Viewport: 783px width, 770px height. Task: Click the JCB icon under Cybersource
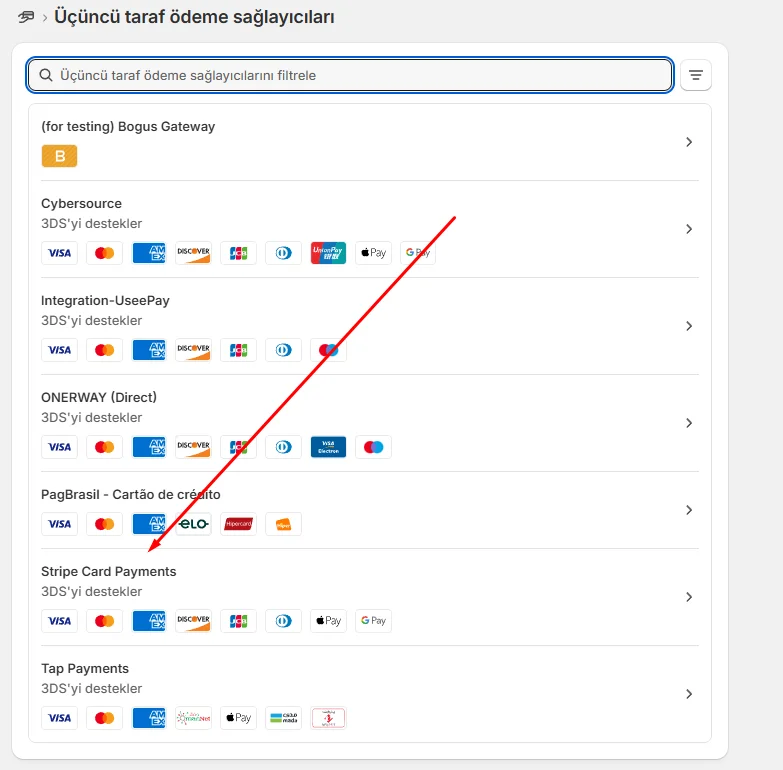(x=239, y=253)
